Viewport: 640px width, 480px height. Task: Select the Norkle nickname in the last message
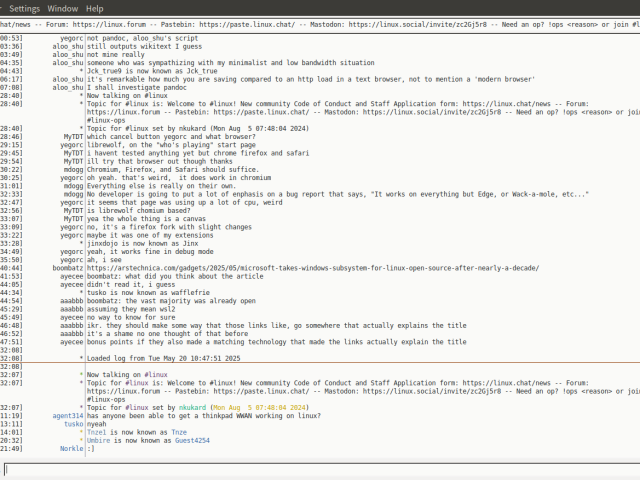click(x=71, y=449)
